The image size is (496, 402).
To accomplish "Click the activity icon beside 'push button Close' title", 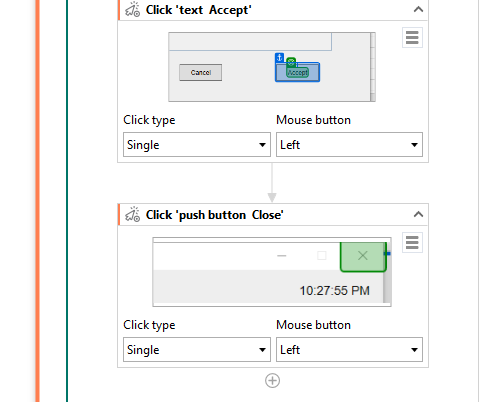I will pos(133,214).
